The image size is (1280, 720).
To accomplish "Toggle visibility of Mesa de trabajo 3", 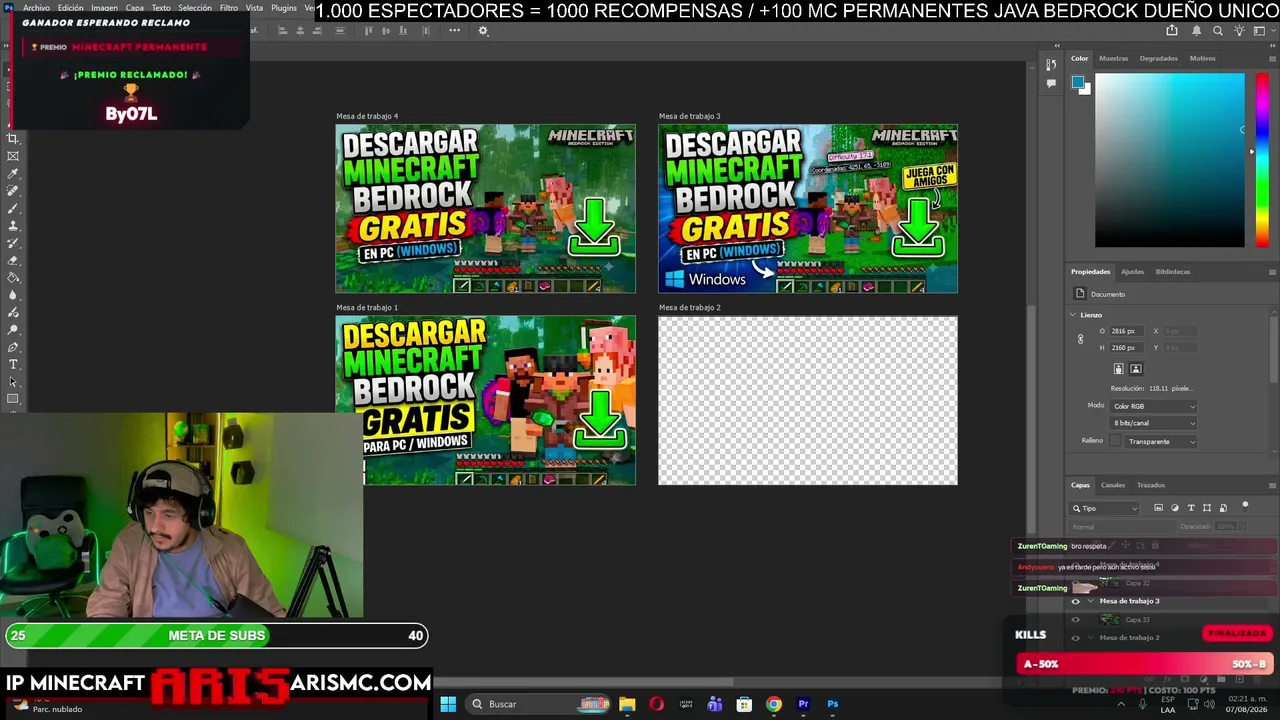I will pos(1076,602).
